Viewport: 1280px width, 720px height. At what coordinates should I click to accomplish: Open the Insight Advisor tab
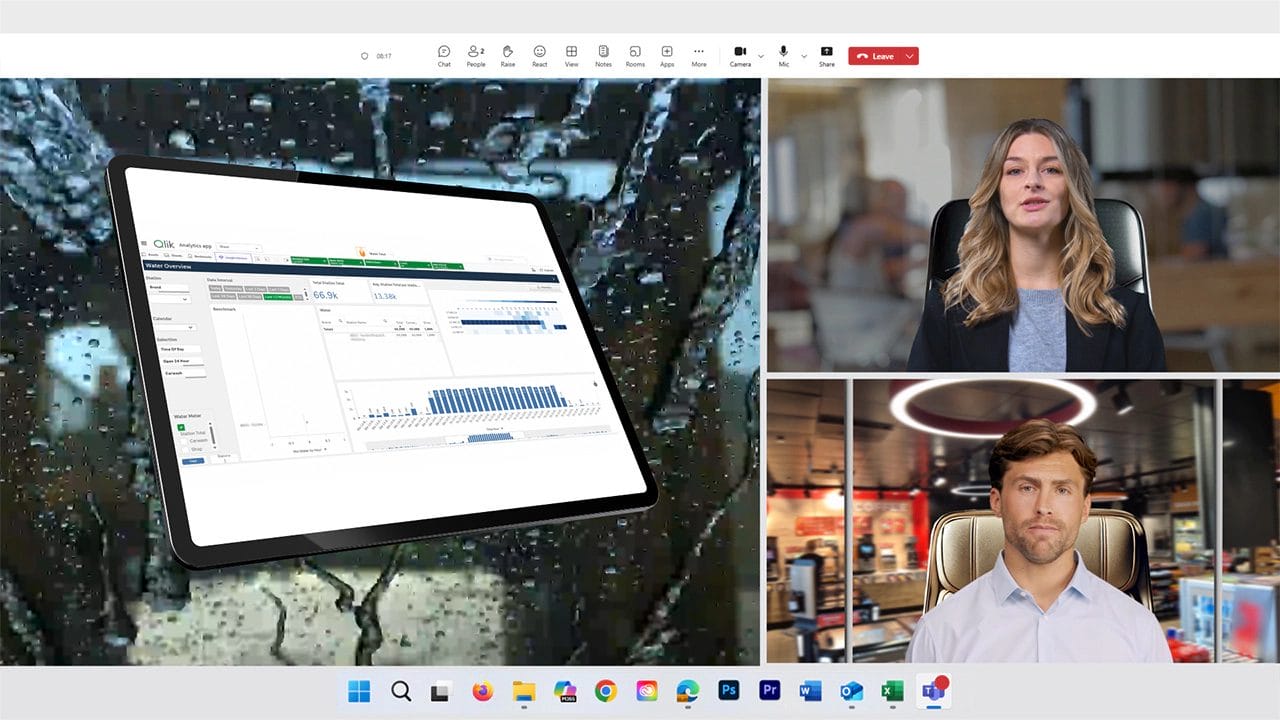pyautogui.click(x=233, y=258)
